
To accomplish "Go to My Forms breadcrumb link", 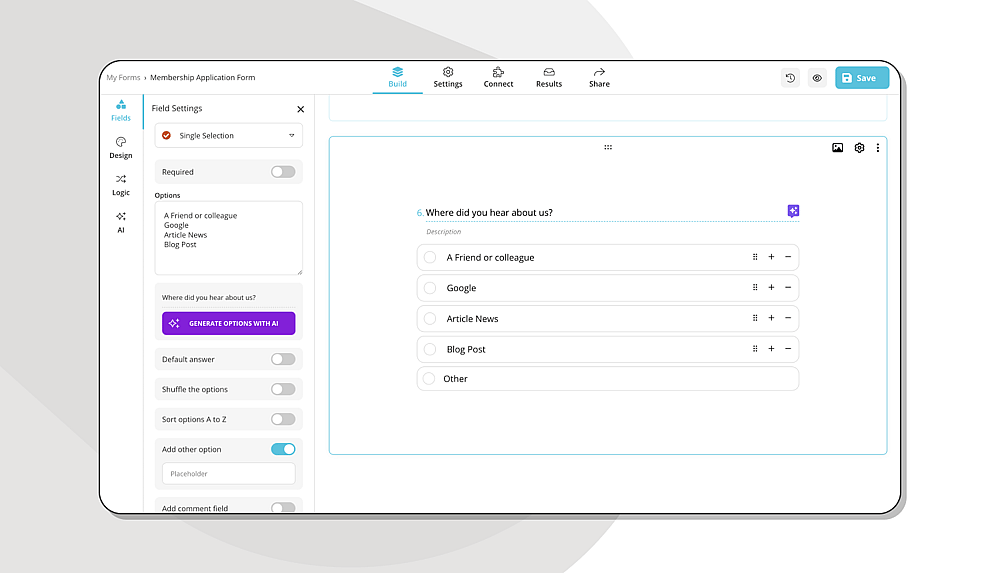I will coord(123,77).
